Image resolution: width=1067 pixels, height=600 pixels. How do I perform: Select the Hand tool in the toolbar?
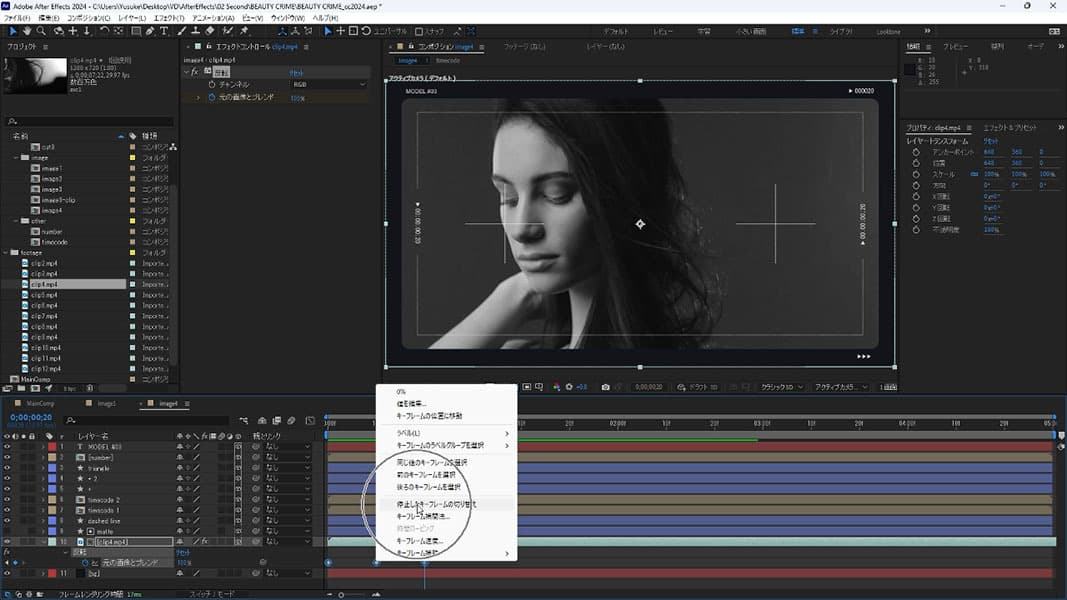point(28,31)
